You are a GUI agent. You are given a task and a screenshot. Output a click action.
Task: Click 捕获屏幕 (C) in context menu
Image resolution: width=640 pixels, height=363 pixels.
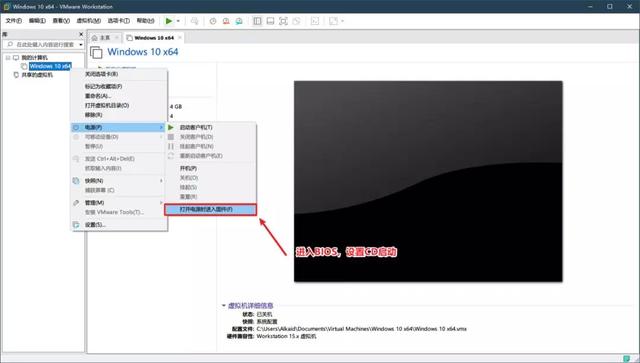pos(119,190)
